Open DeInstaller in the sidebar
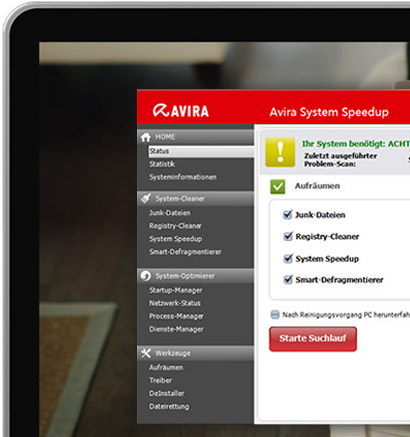Screen dimensions: 410x437 tap(167, 393)
